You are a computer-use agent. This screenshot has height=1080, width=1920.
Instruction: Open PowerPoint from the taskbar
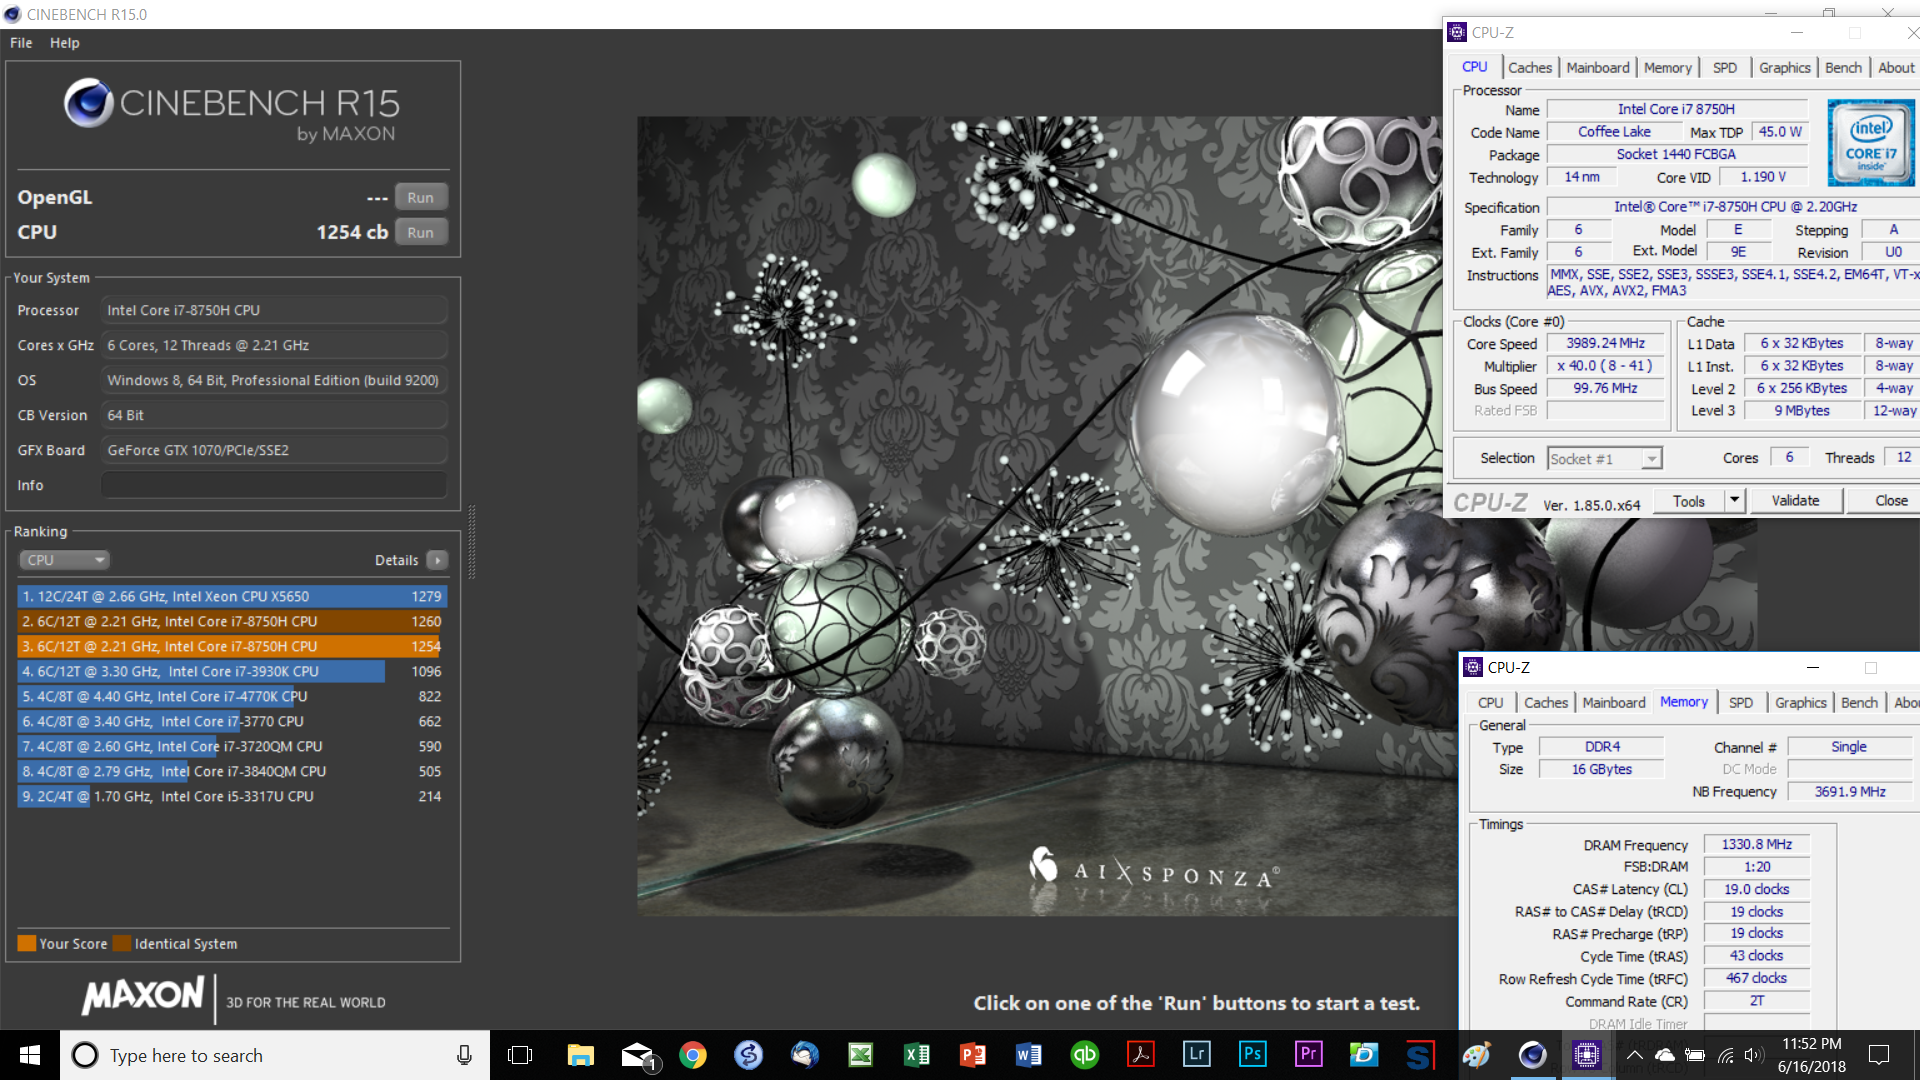(x=972, y=1055)
